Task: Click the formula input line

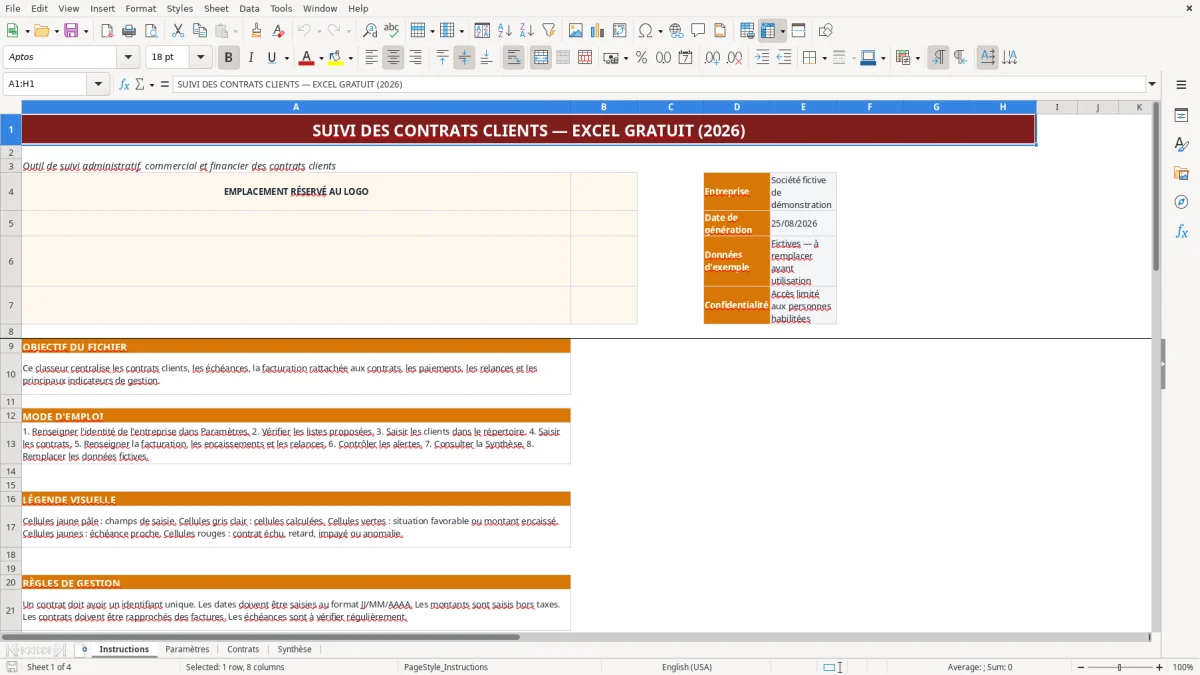Action: click(x=658, y=85)
